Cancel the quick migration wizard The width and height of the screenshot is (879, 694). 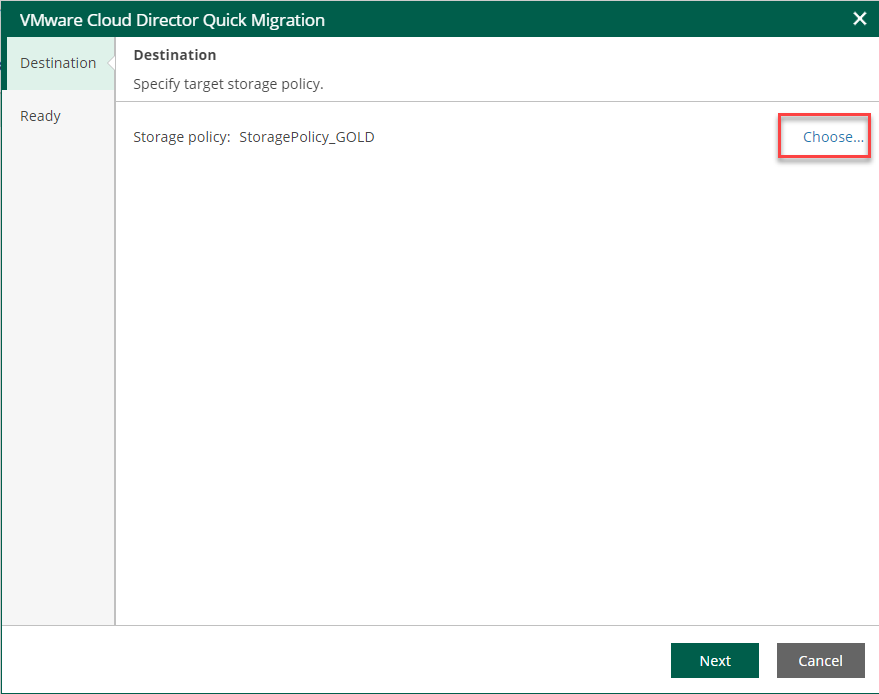(820, 660)
